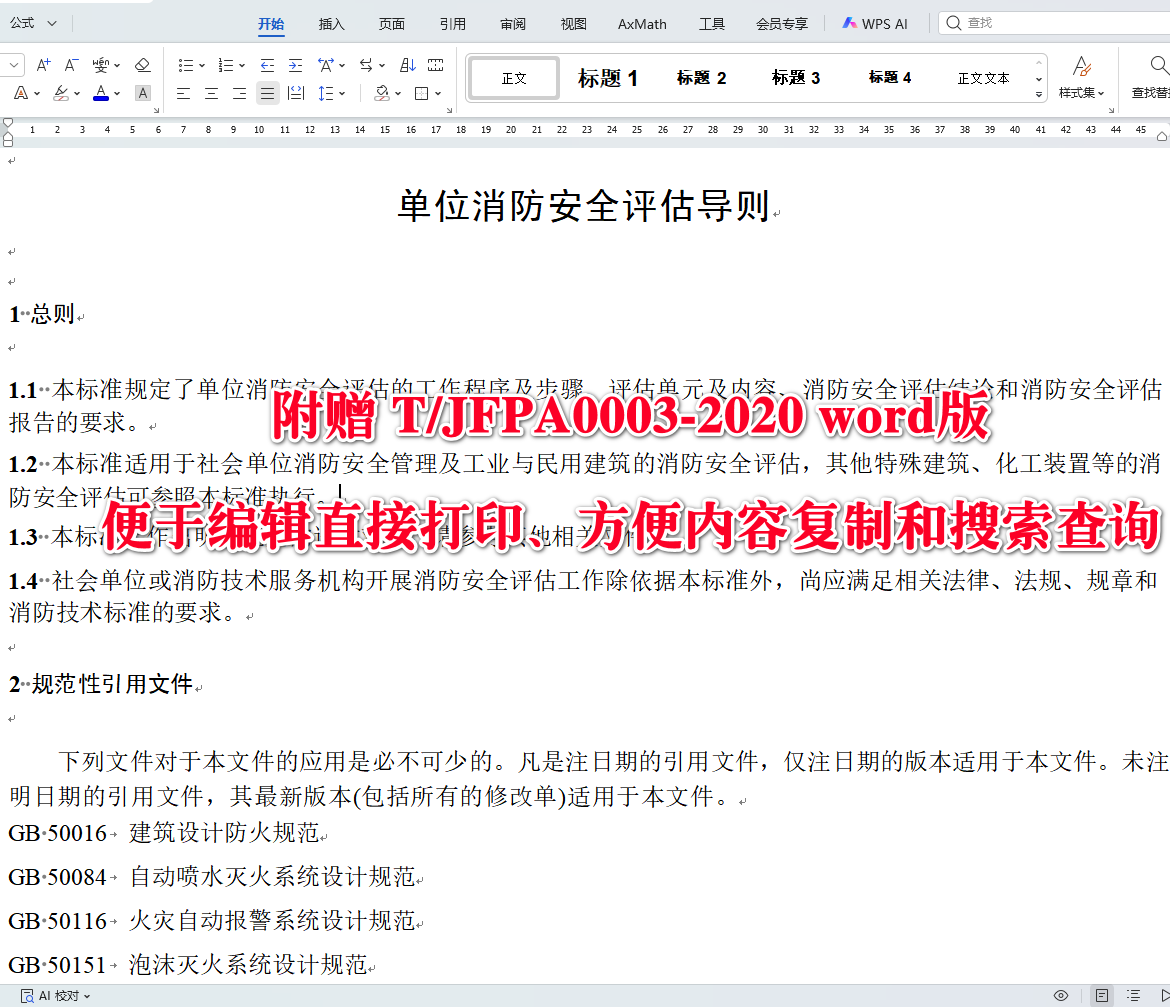1170x1007 pixels.
Task: Click the Clear Formatting eraser icon
Action: click(142, 64)
